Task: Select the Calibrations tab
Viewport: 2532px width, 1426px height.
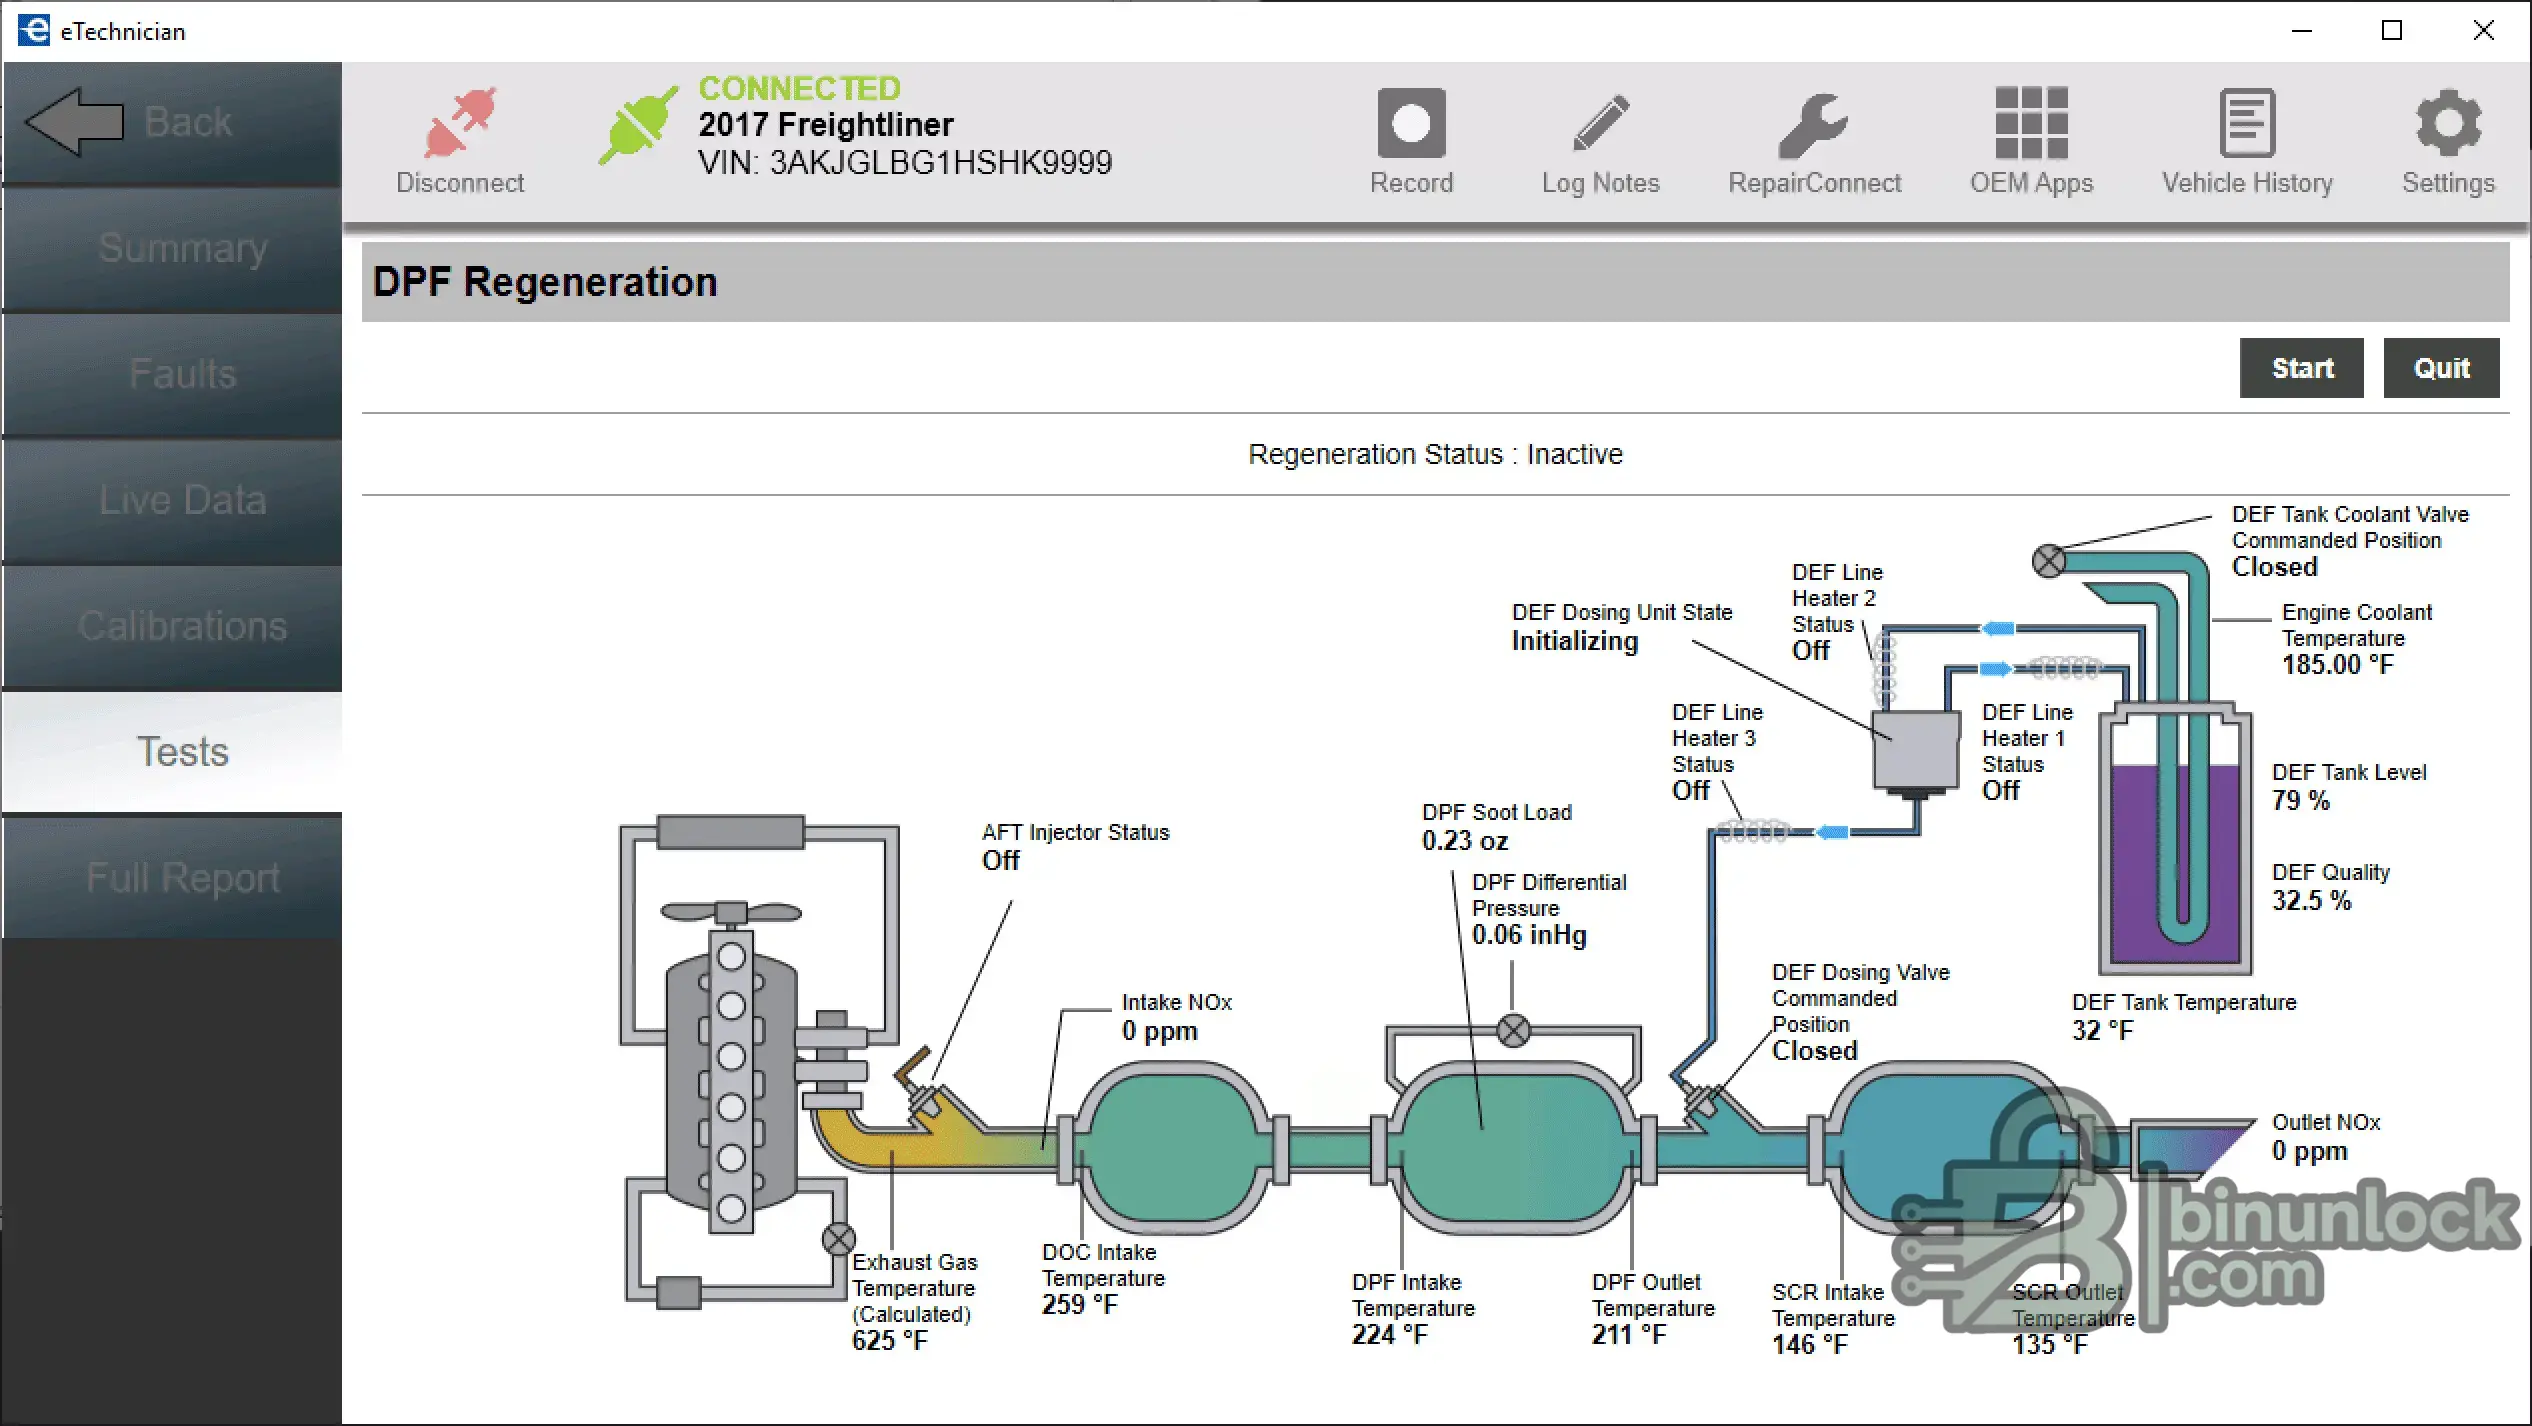Action: (x=172, y=627)
